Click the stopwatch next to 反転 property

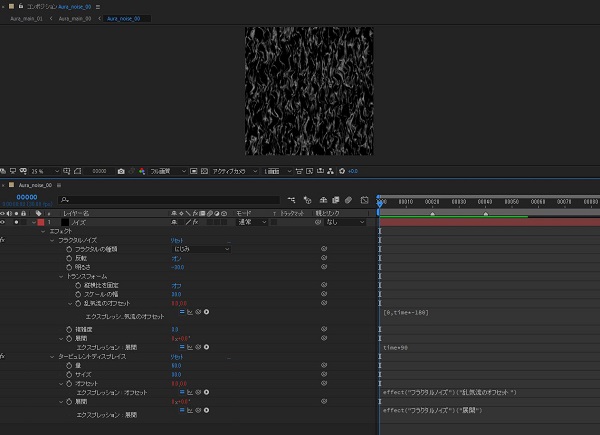[69, 258]
